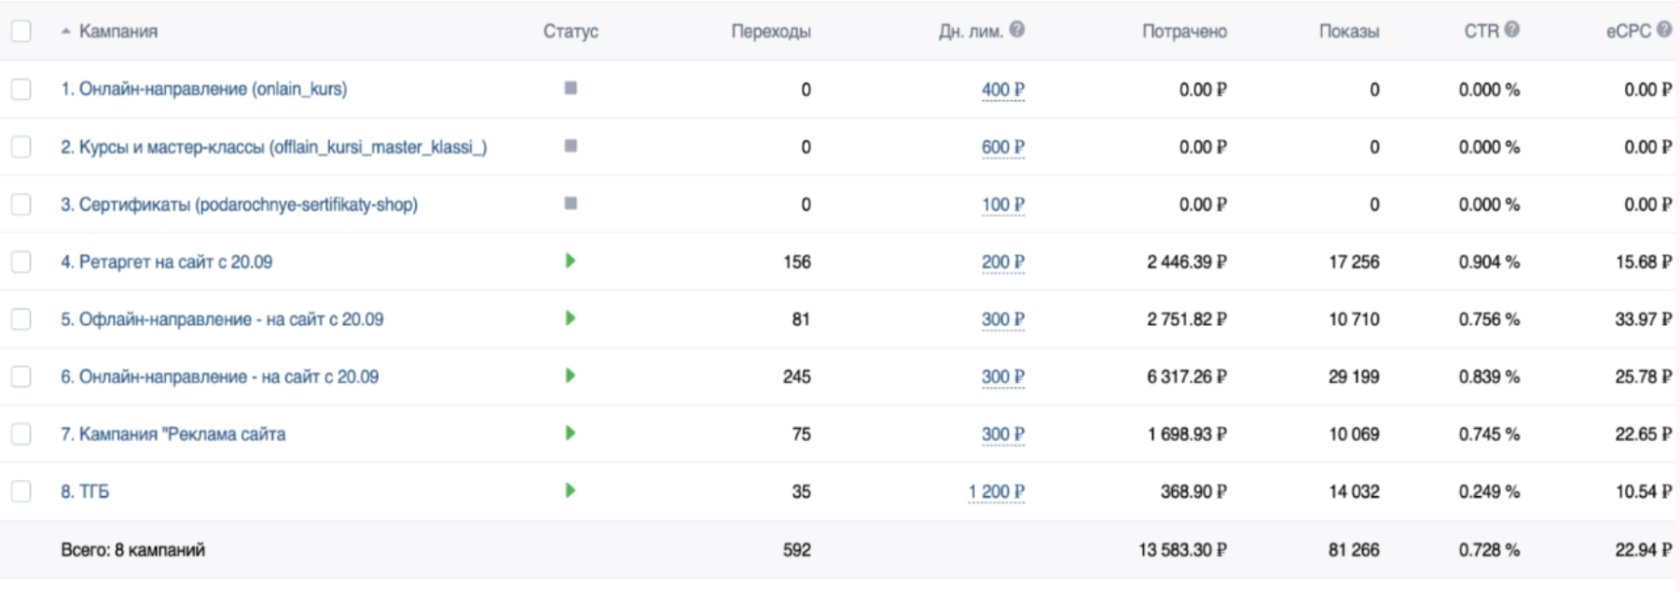Image resolution: width=1680 pixels, height=592 pixels.
Task: Select the checkbox for the ТГБ campaign
Action: tap(21, 492)
